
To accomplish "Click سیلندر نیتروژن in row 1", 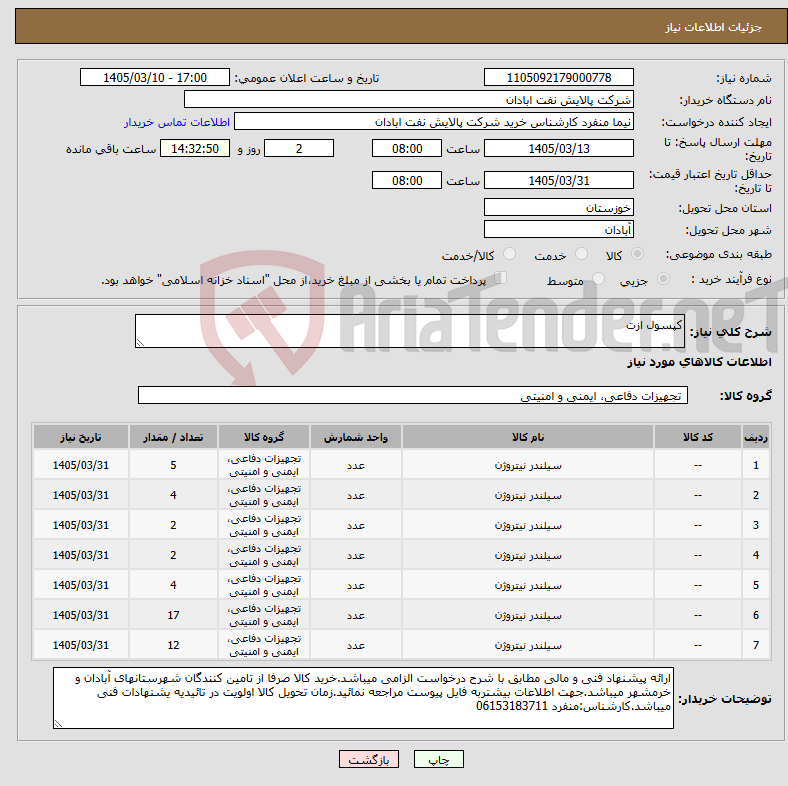I will pyautogui.click(x=528, y=465).
